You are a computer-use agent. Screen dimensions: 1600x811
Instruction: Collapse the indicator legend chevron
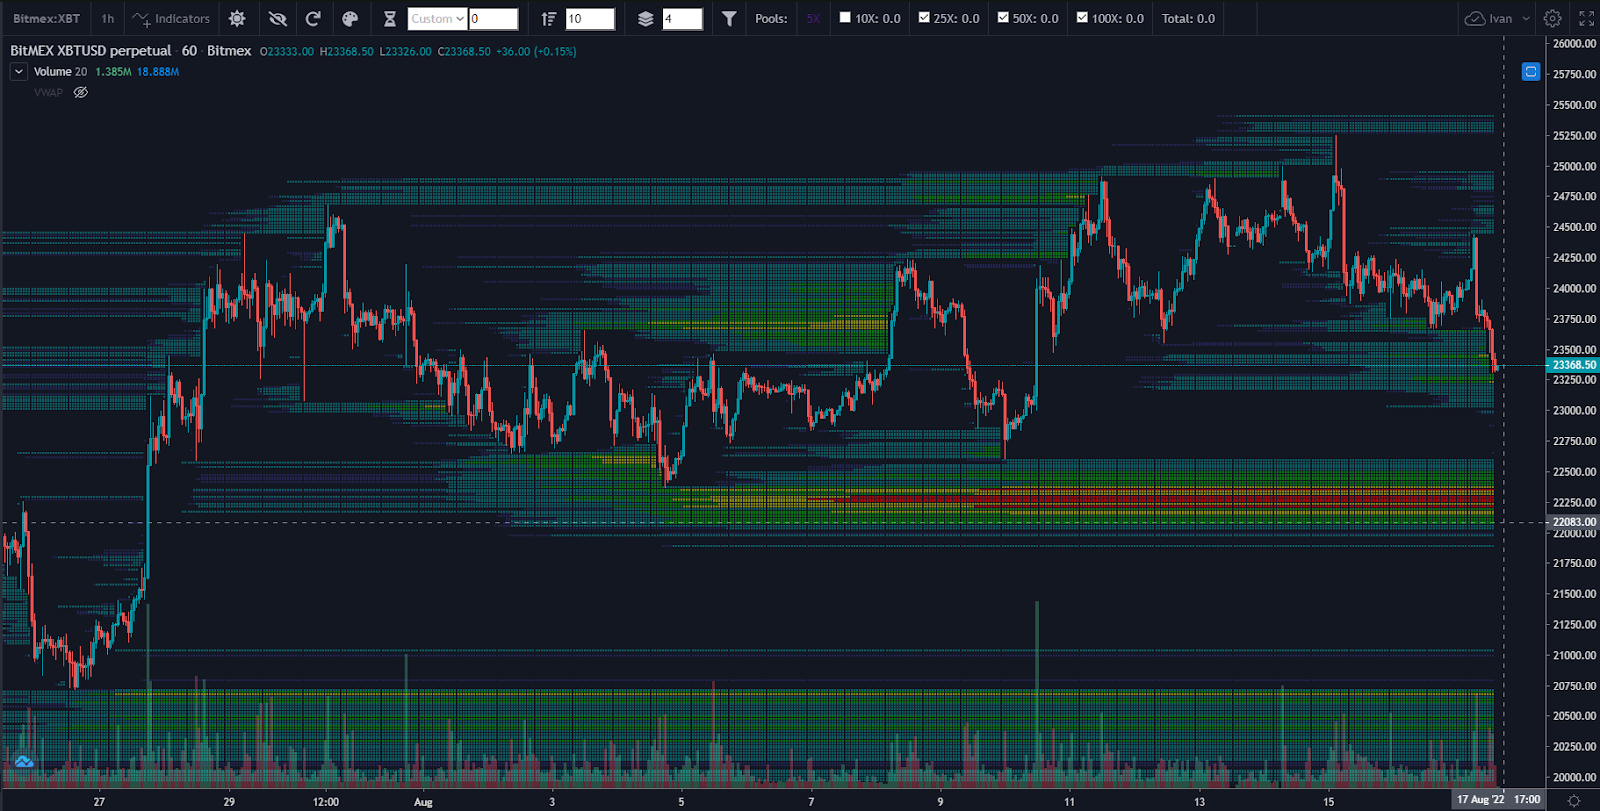[19, 72]
